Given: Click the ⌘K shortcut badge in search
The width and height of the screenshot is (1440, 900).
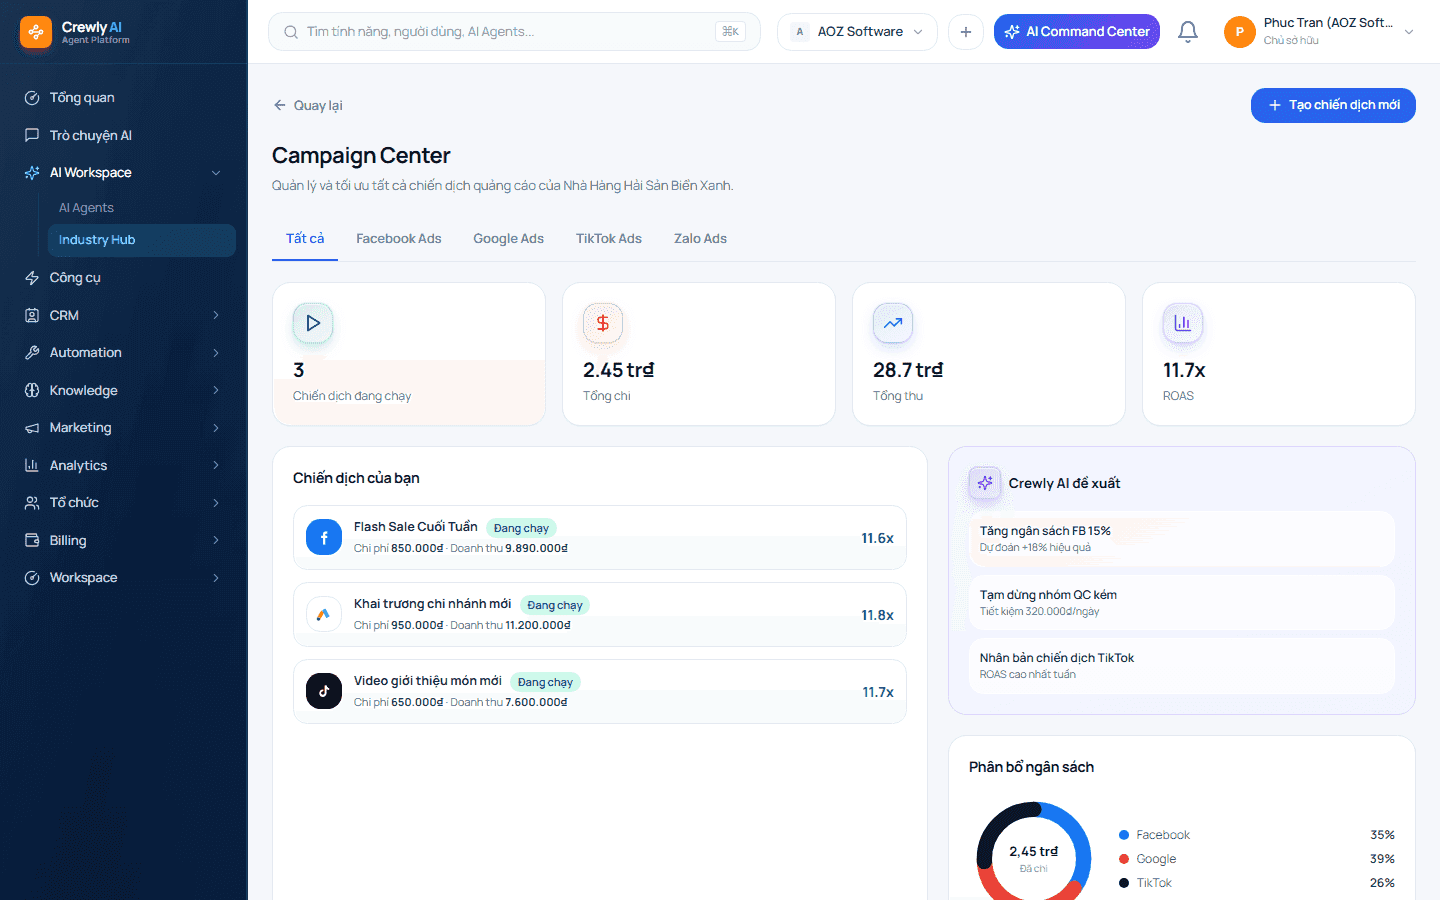Looking at the screenshot, I should pyautogui.click(x=731, y=32).
